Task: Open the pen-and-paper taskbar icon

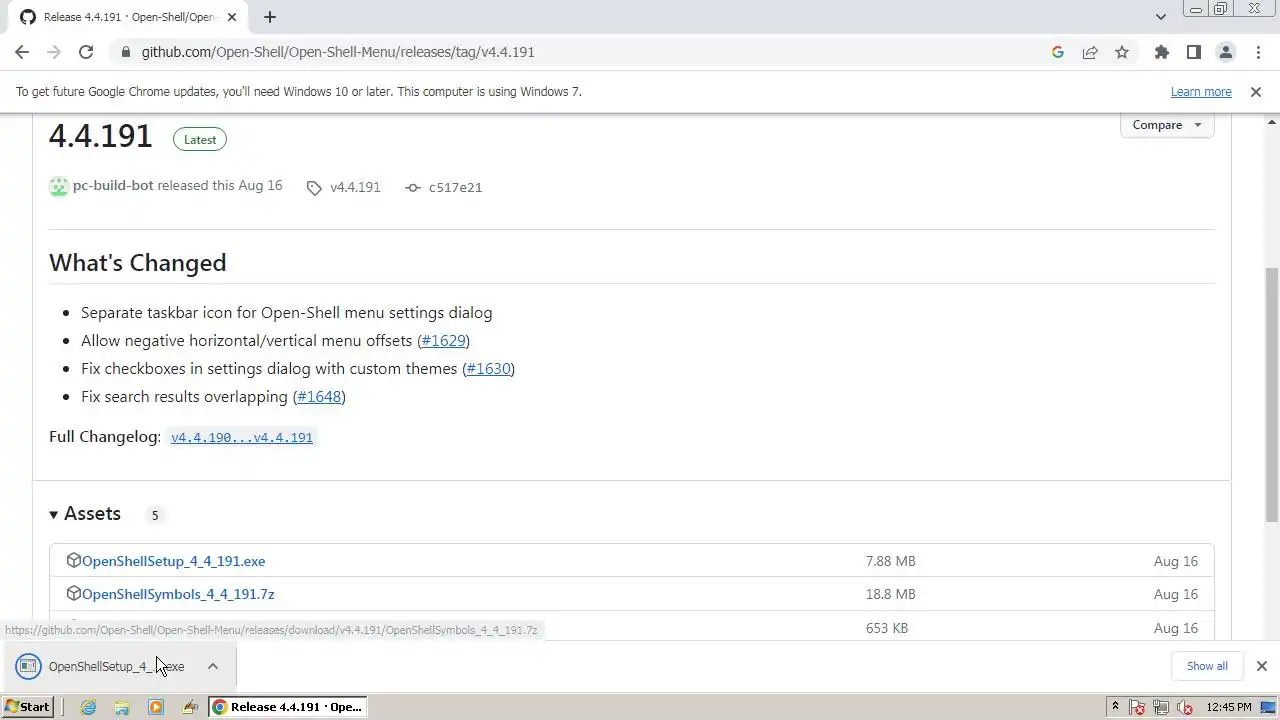Action: click(x=190, y=707)
